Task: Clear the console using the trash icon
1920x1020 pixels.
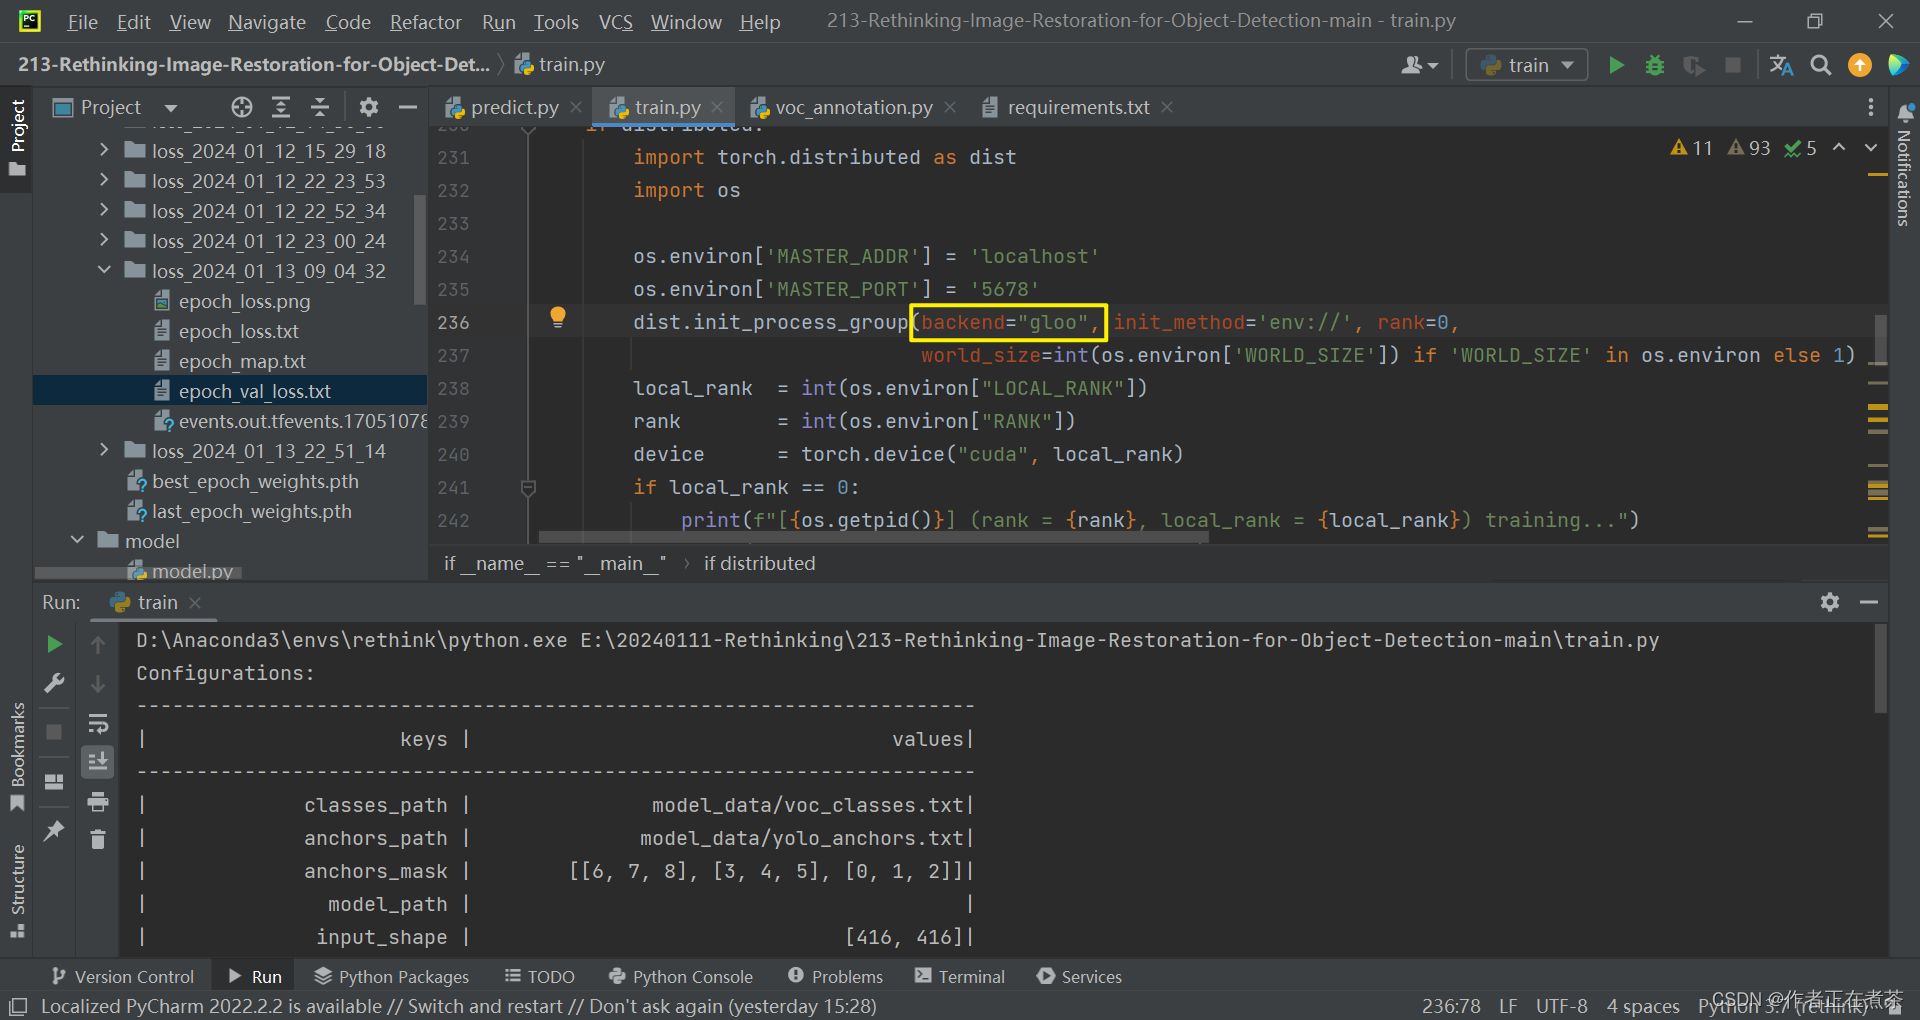Action: (x=97, y=839)
